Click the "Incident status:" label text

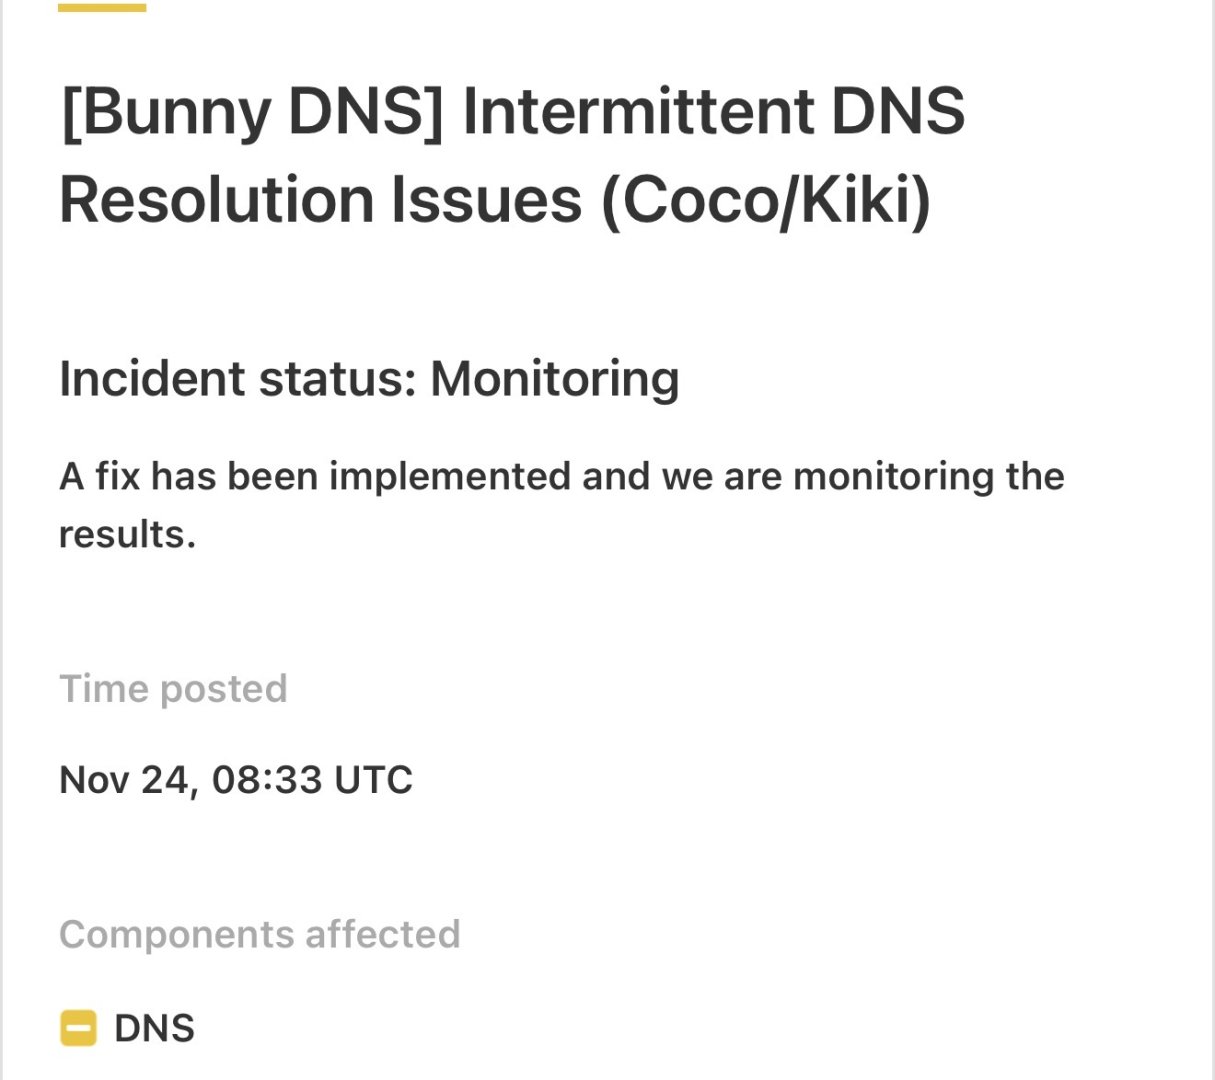click(x=238, y=379)
